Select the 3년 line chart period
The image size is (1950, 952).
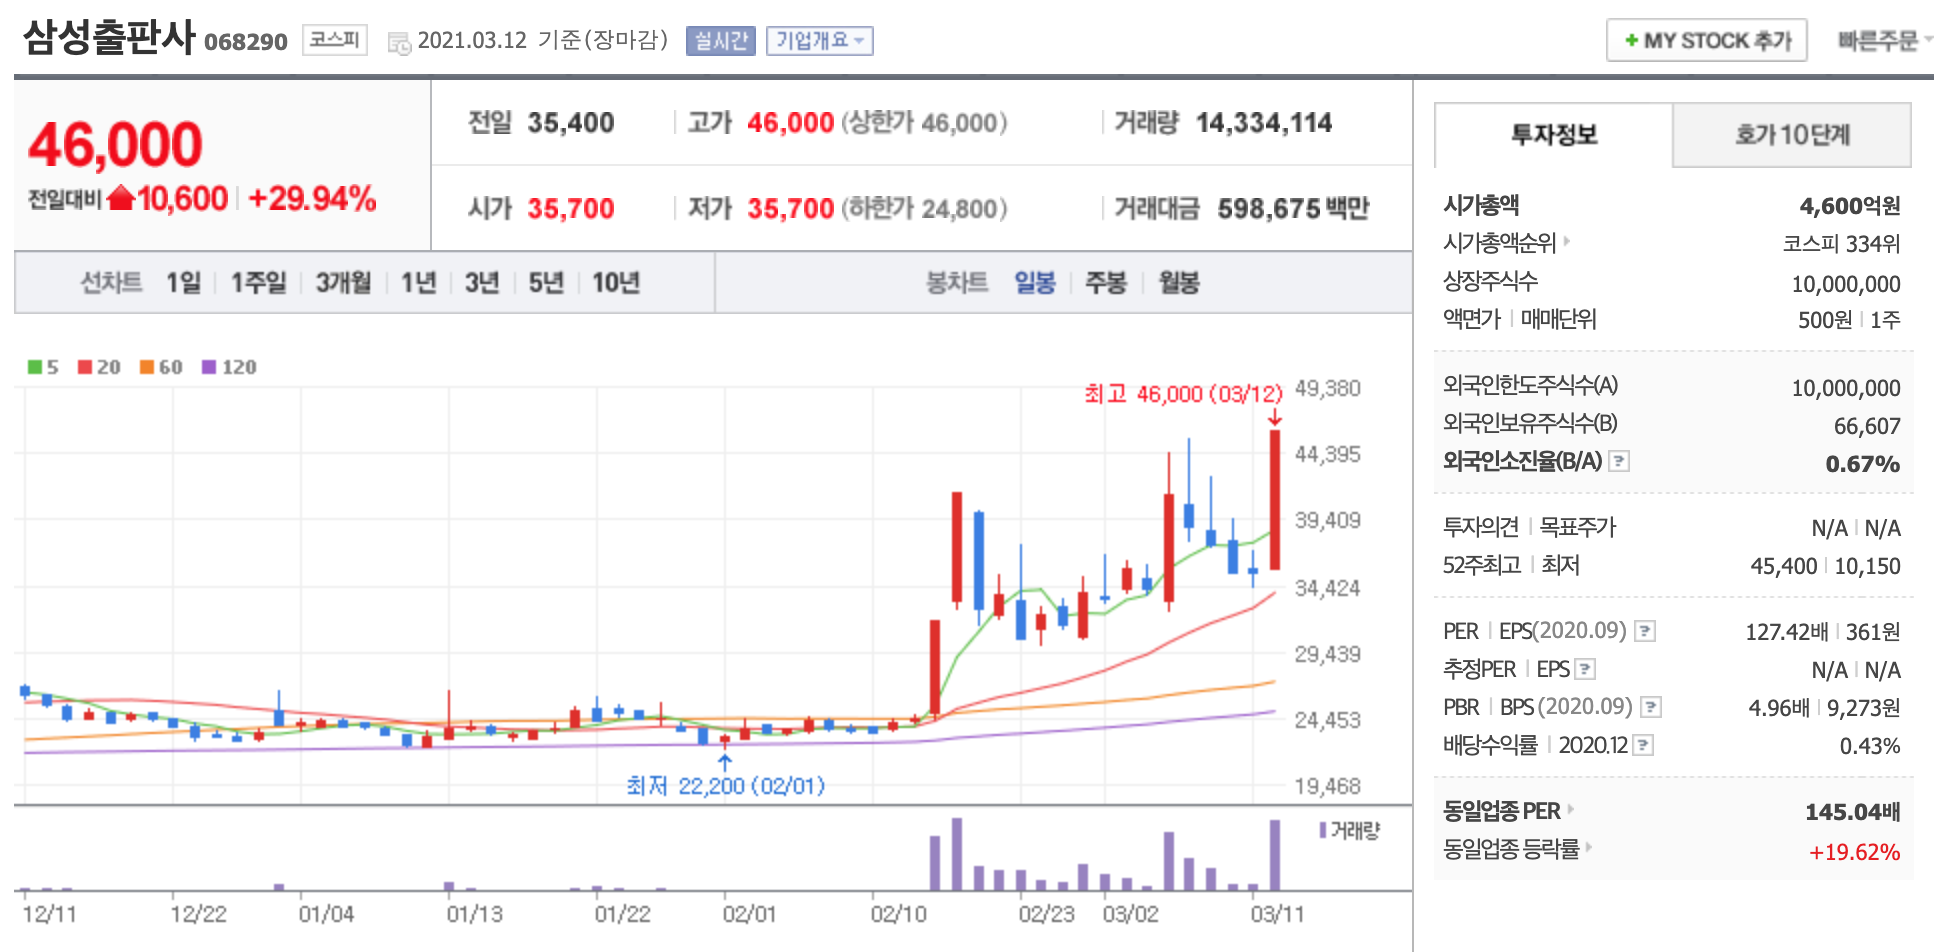click(482, 283)
